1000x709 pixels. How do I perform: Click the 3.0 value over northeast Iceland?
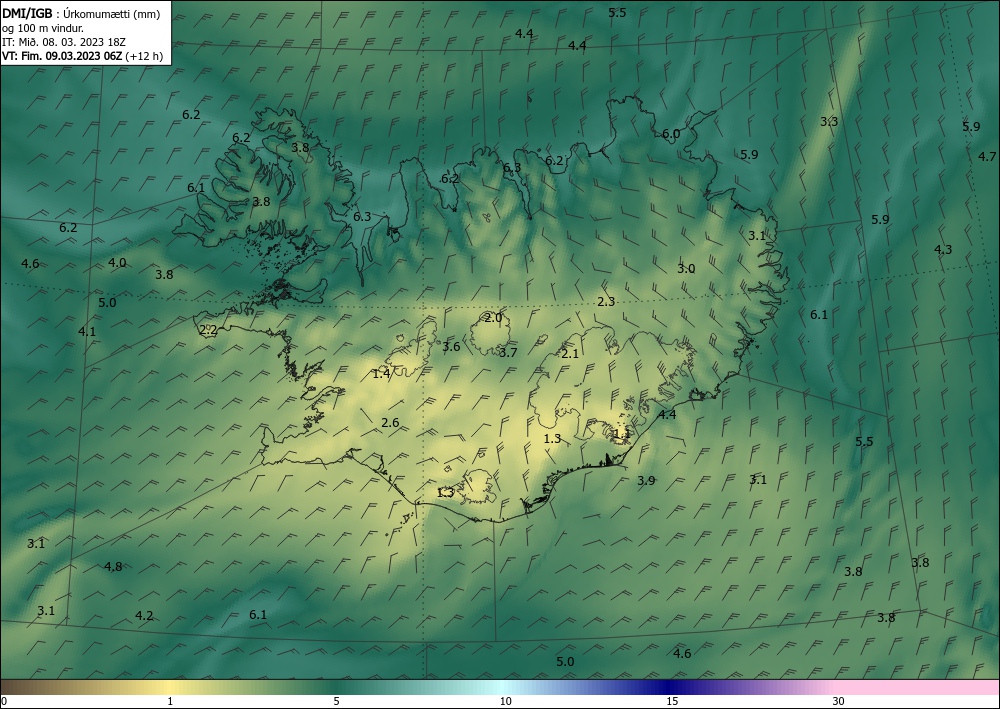[686, 268]
